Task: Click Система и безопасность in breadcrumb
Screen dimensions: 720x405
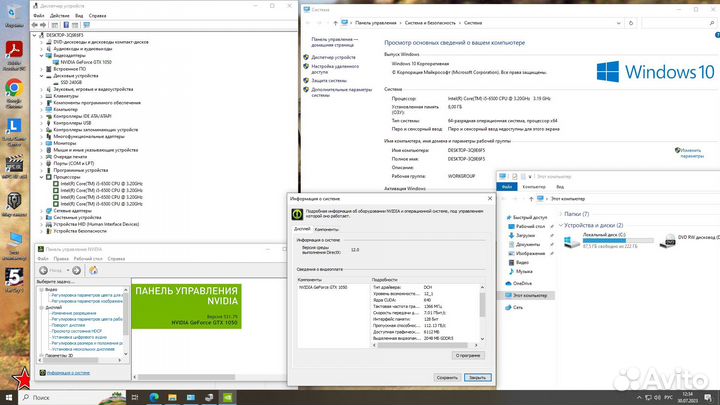Action: point(430,23)
